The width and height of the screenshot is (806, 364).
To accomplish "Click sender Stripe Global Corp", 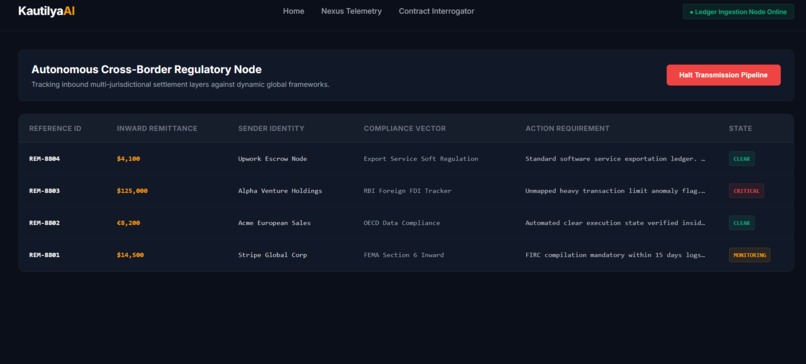I will [x=272, y=255].
